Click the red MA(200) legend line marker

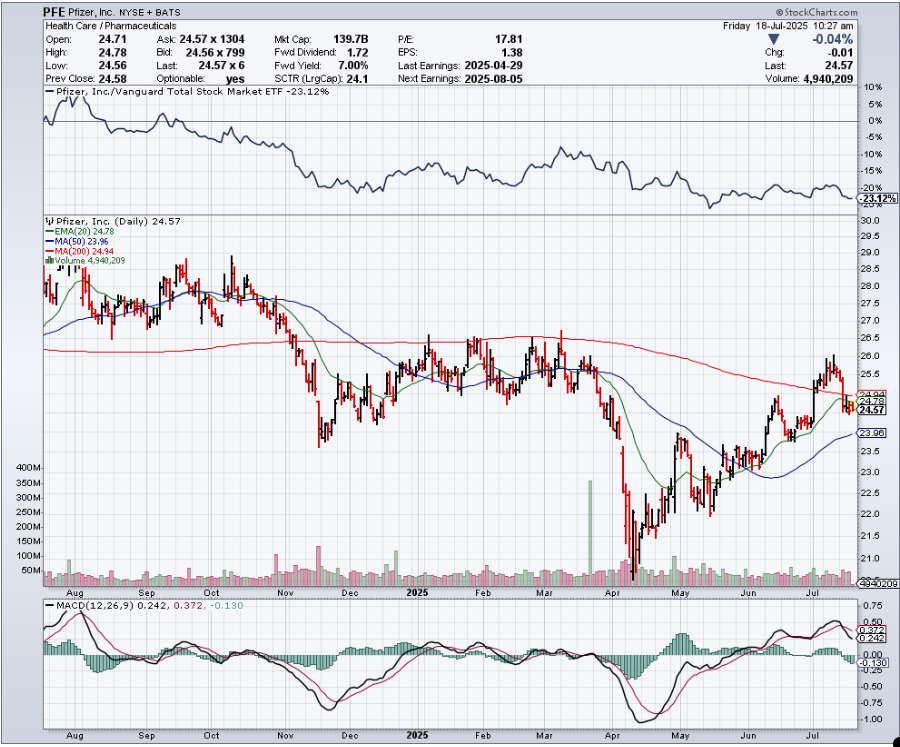[x=49, y=251]
